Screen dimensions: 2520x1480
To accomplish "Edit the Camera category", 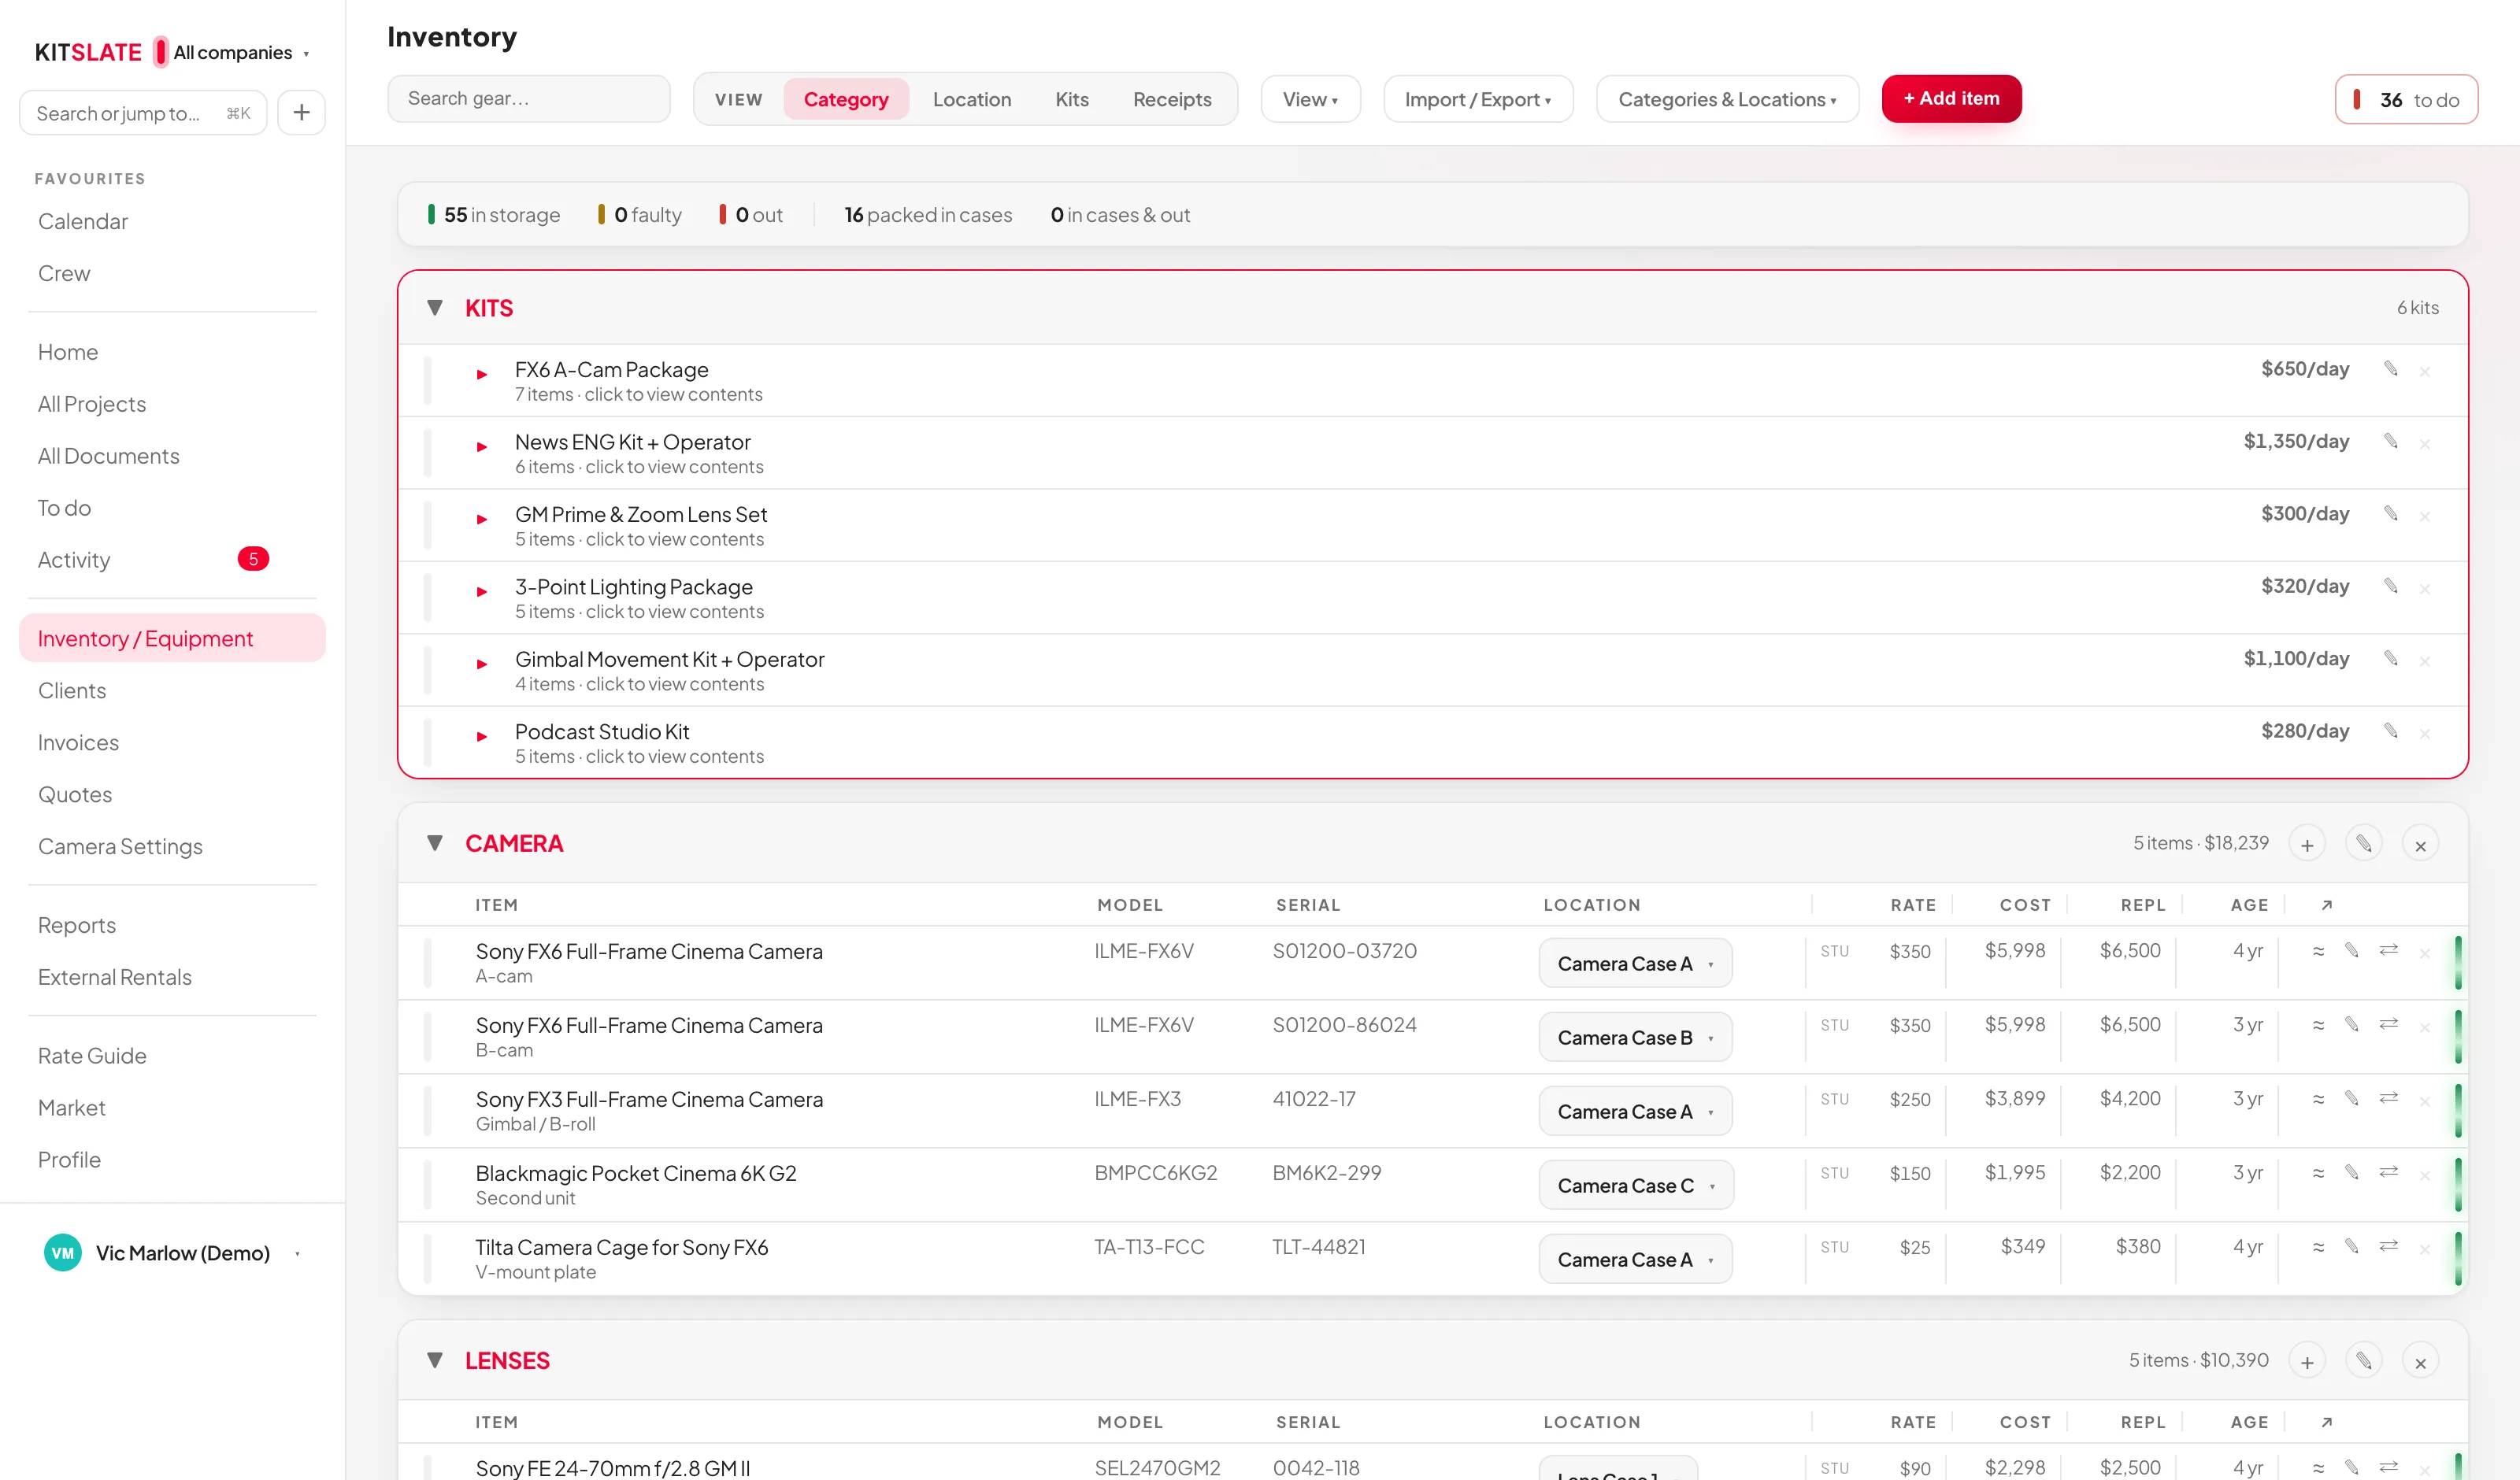I will [x=2364, y=844].
